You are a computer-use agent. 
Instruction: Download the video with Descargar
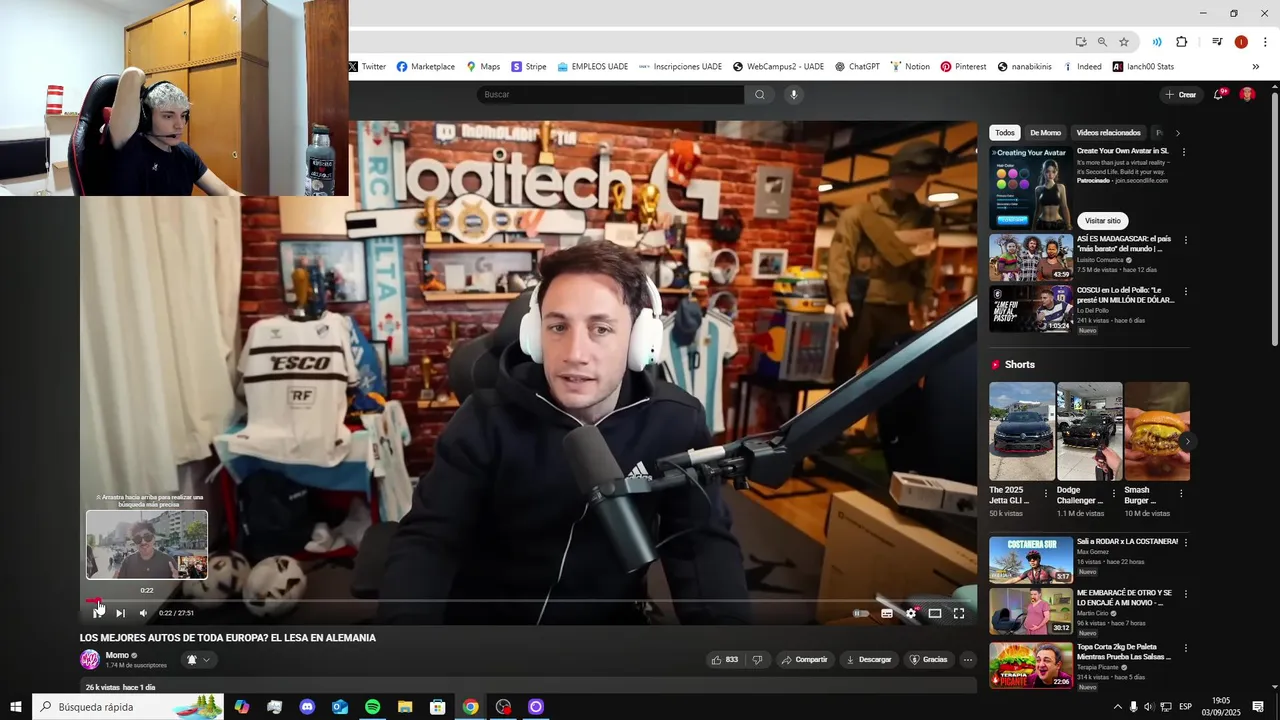[x=868, y=660]
